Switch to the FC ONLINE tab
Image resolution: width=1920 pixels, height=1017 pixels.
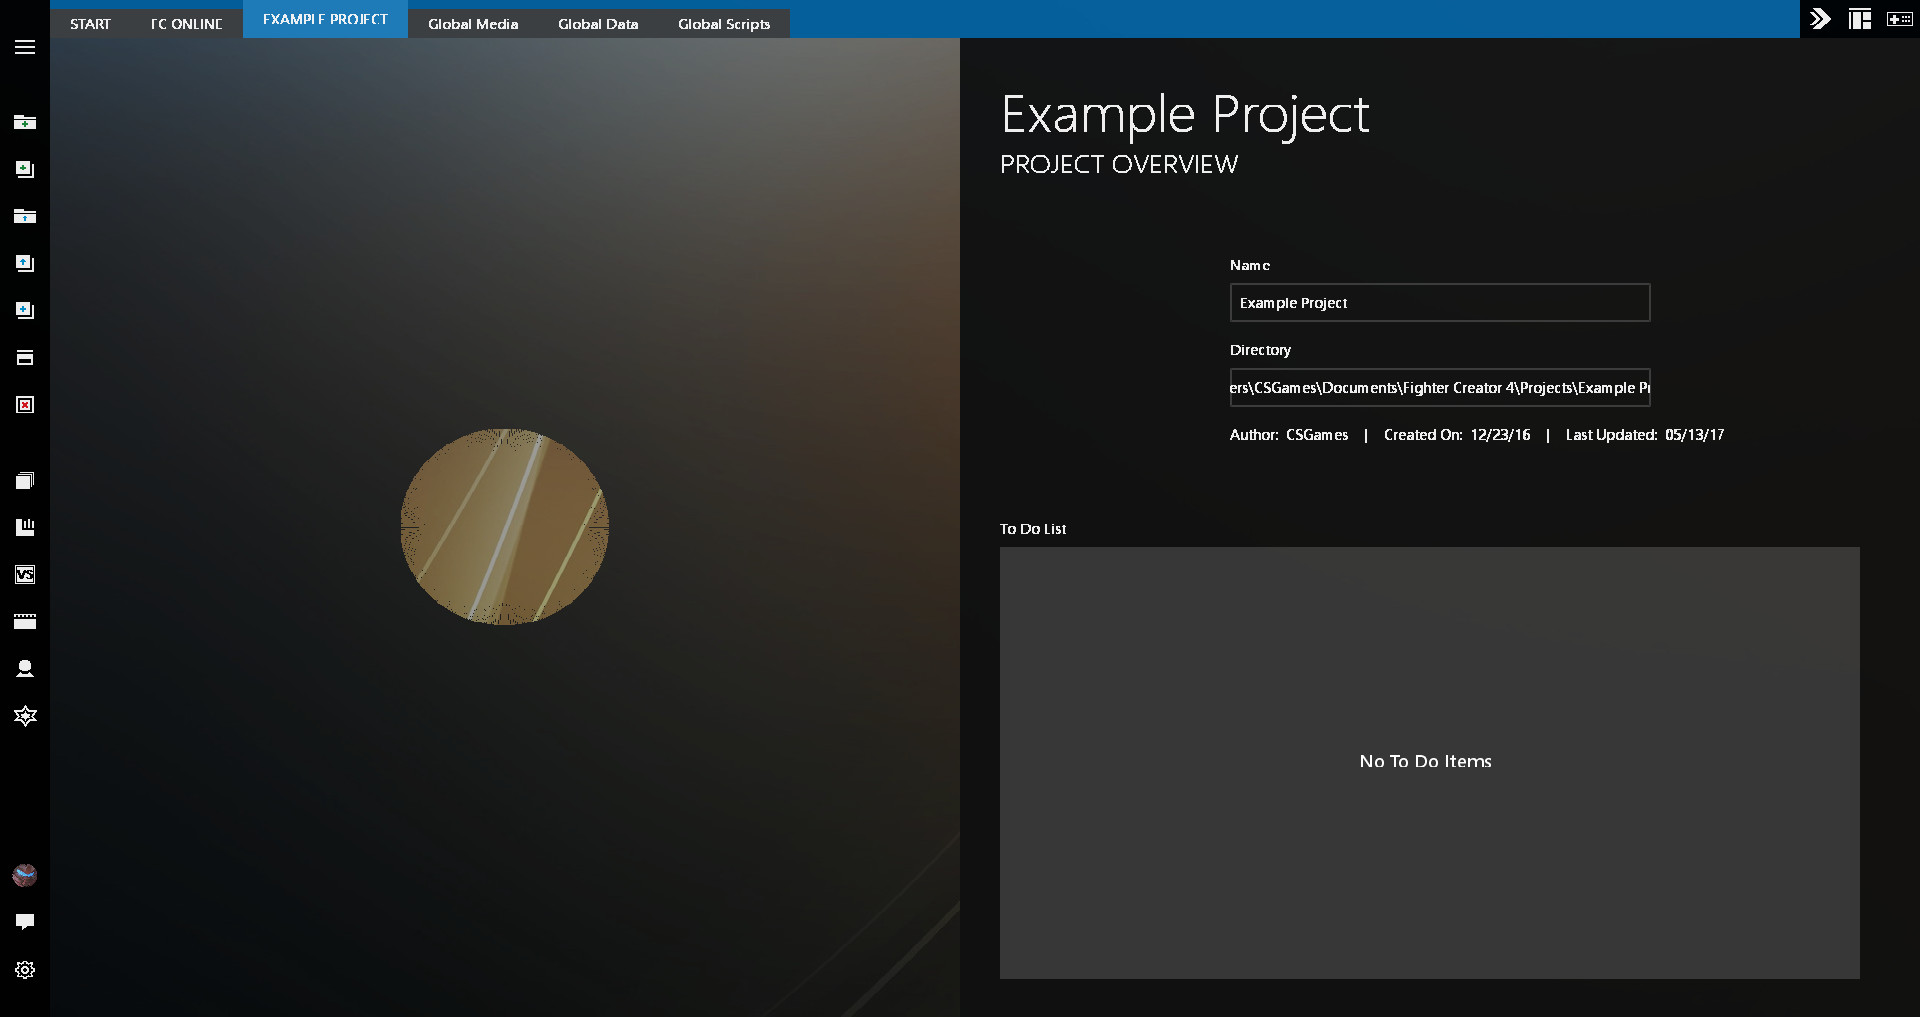tap(186, 24)
